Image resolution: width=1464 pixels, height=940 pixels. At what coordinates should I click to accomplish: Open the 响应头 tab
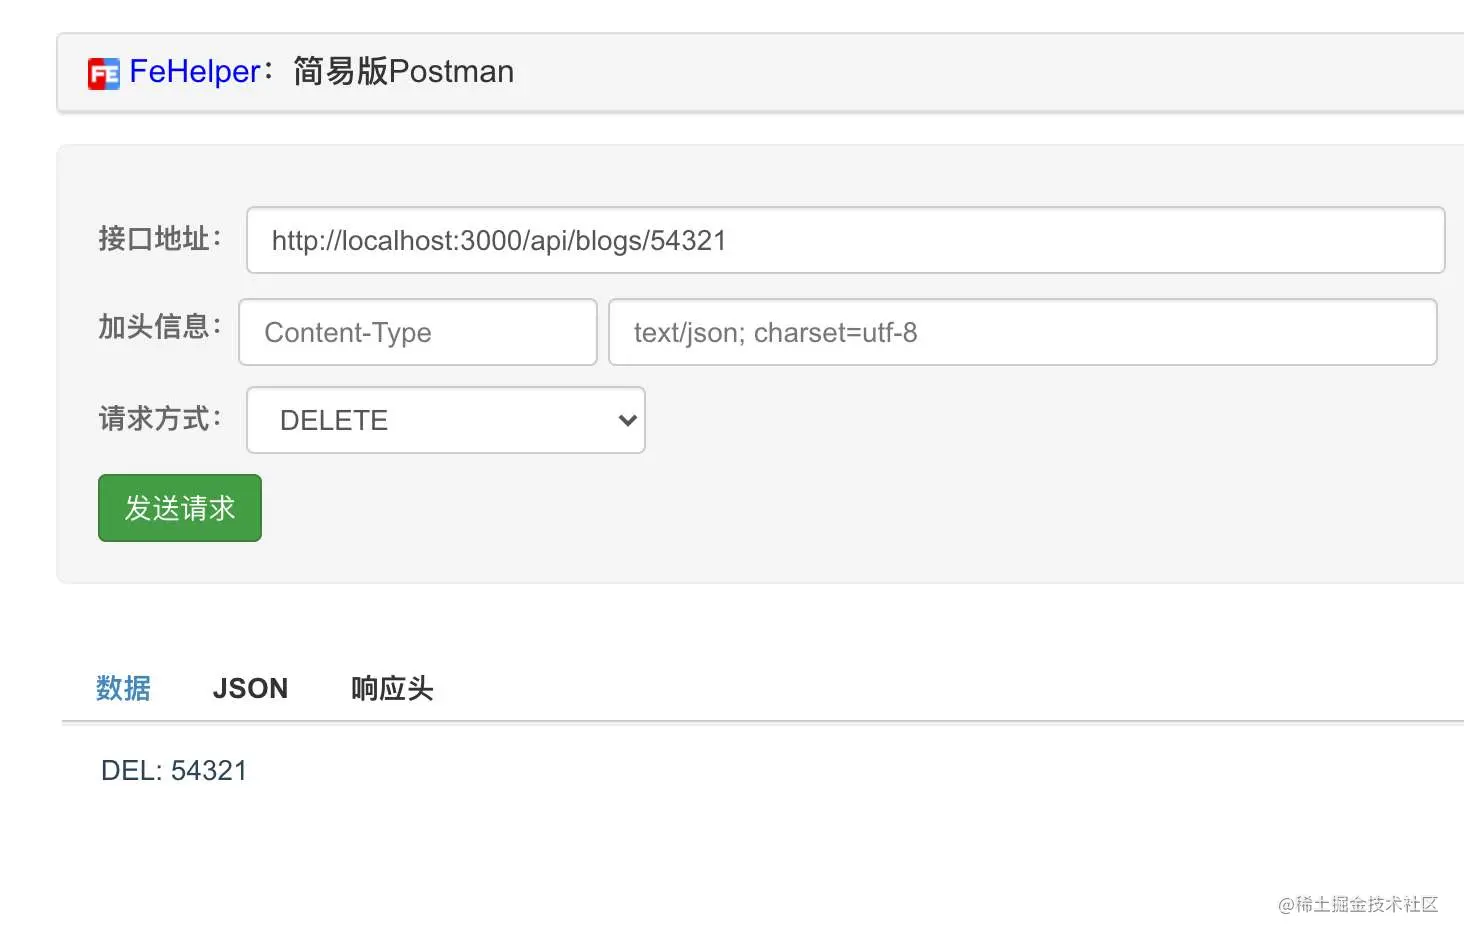pos(392,688)
